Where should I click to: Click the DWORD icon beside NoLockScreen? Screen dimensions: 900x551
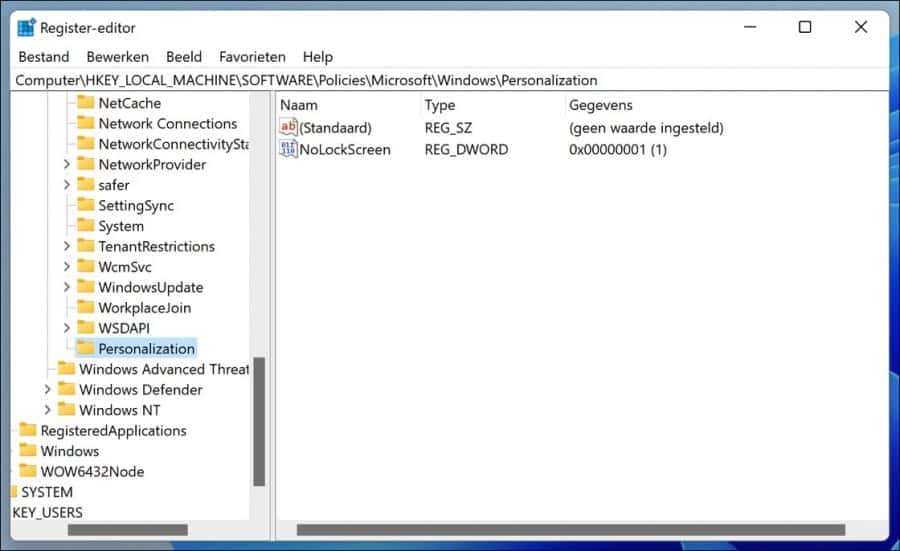pos(288,149)
